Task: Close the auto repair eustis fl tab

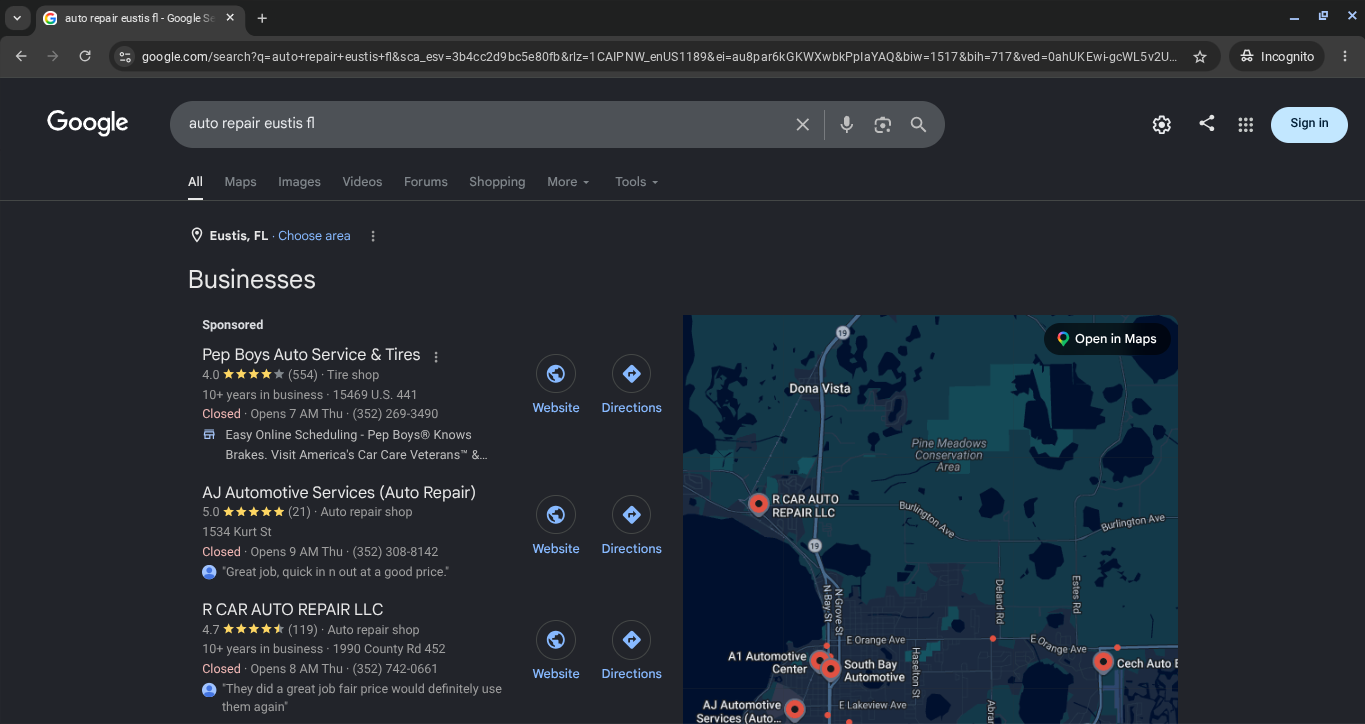Action: pyautogui.click(x=230, y=18)
